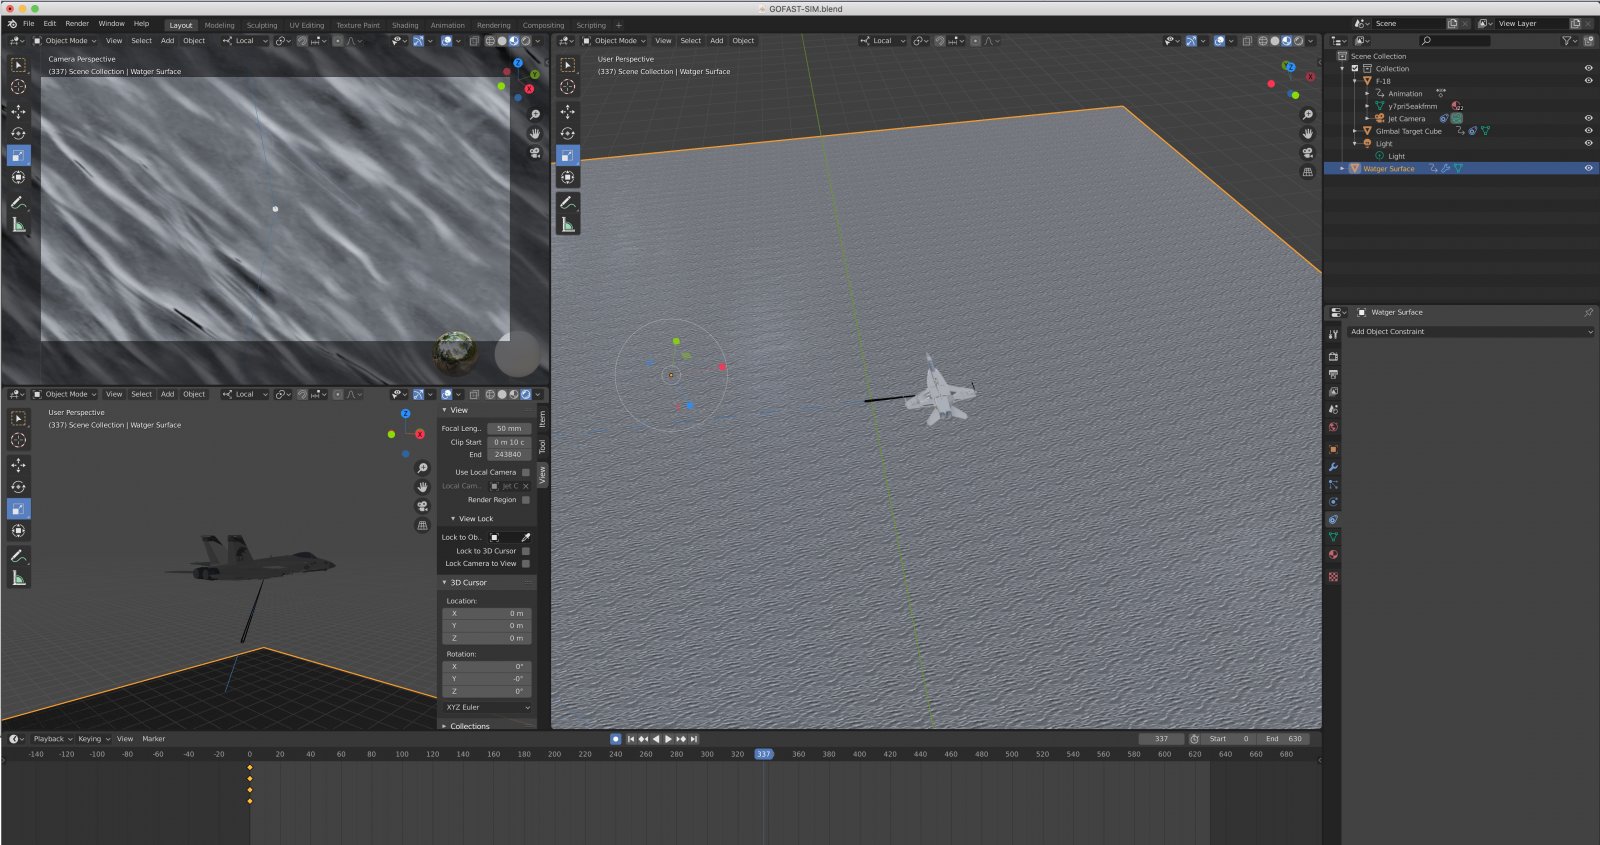Click the Focal Length 50 mm field
1600x845 pixels.
(509, 428)
